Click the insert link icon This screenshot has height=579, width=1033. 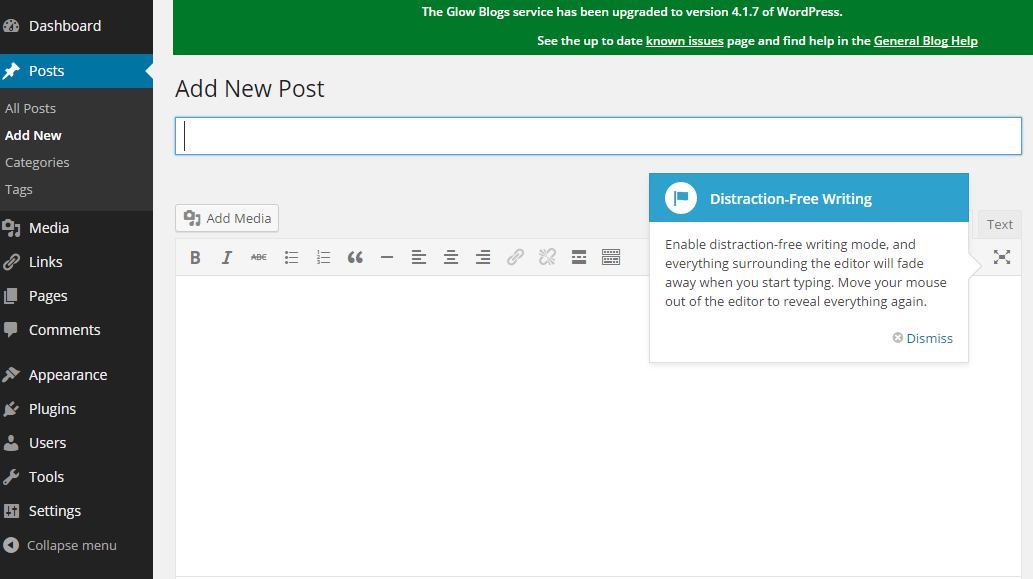pos(515,258)
